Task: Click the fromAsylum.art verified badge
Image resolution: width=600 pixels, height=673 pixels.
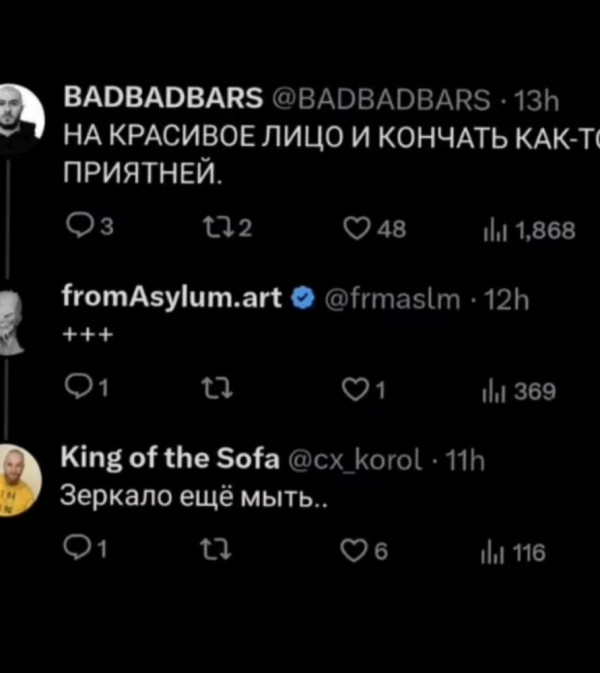Action: (299, 296)
